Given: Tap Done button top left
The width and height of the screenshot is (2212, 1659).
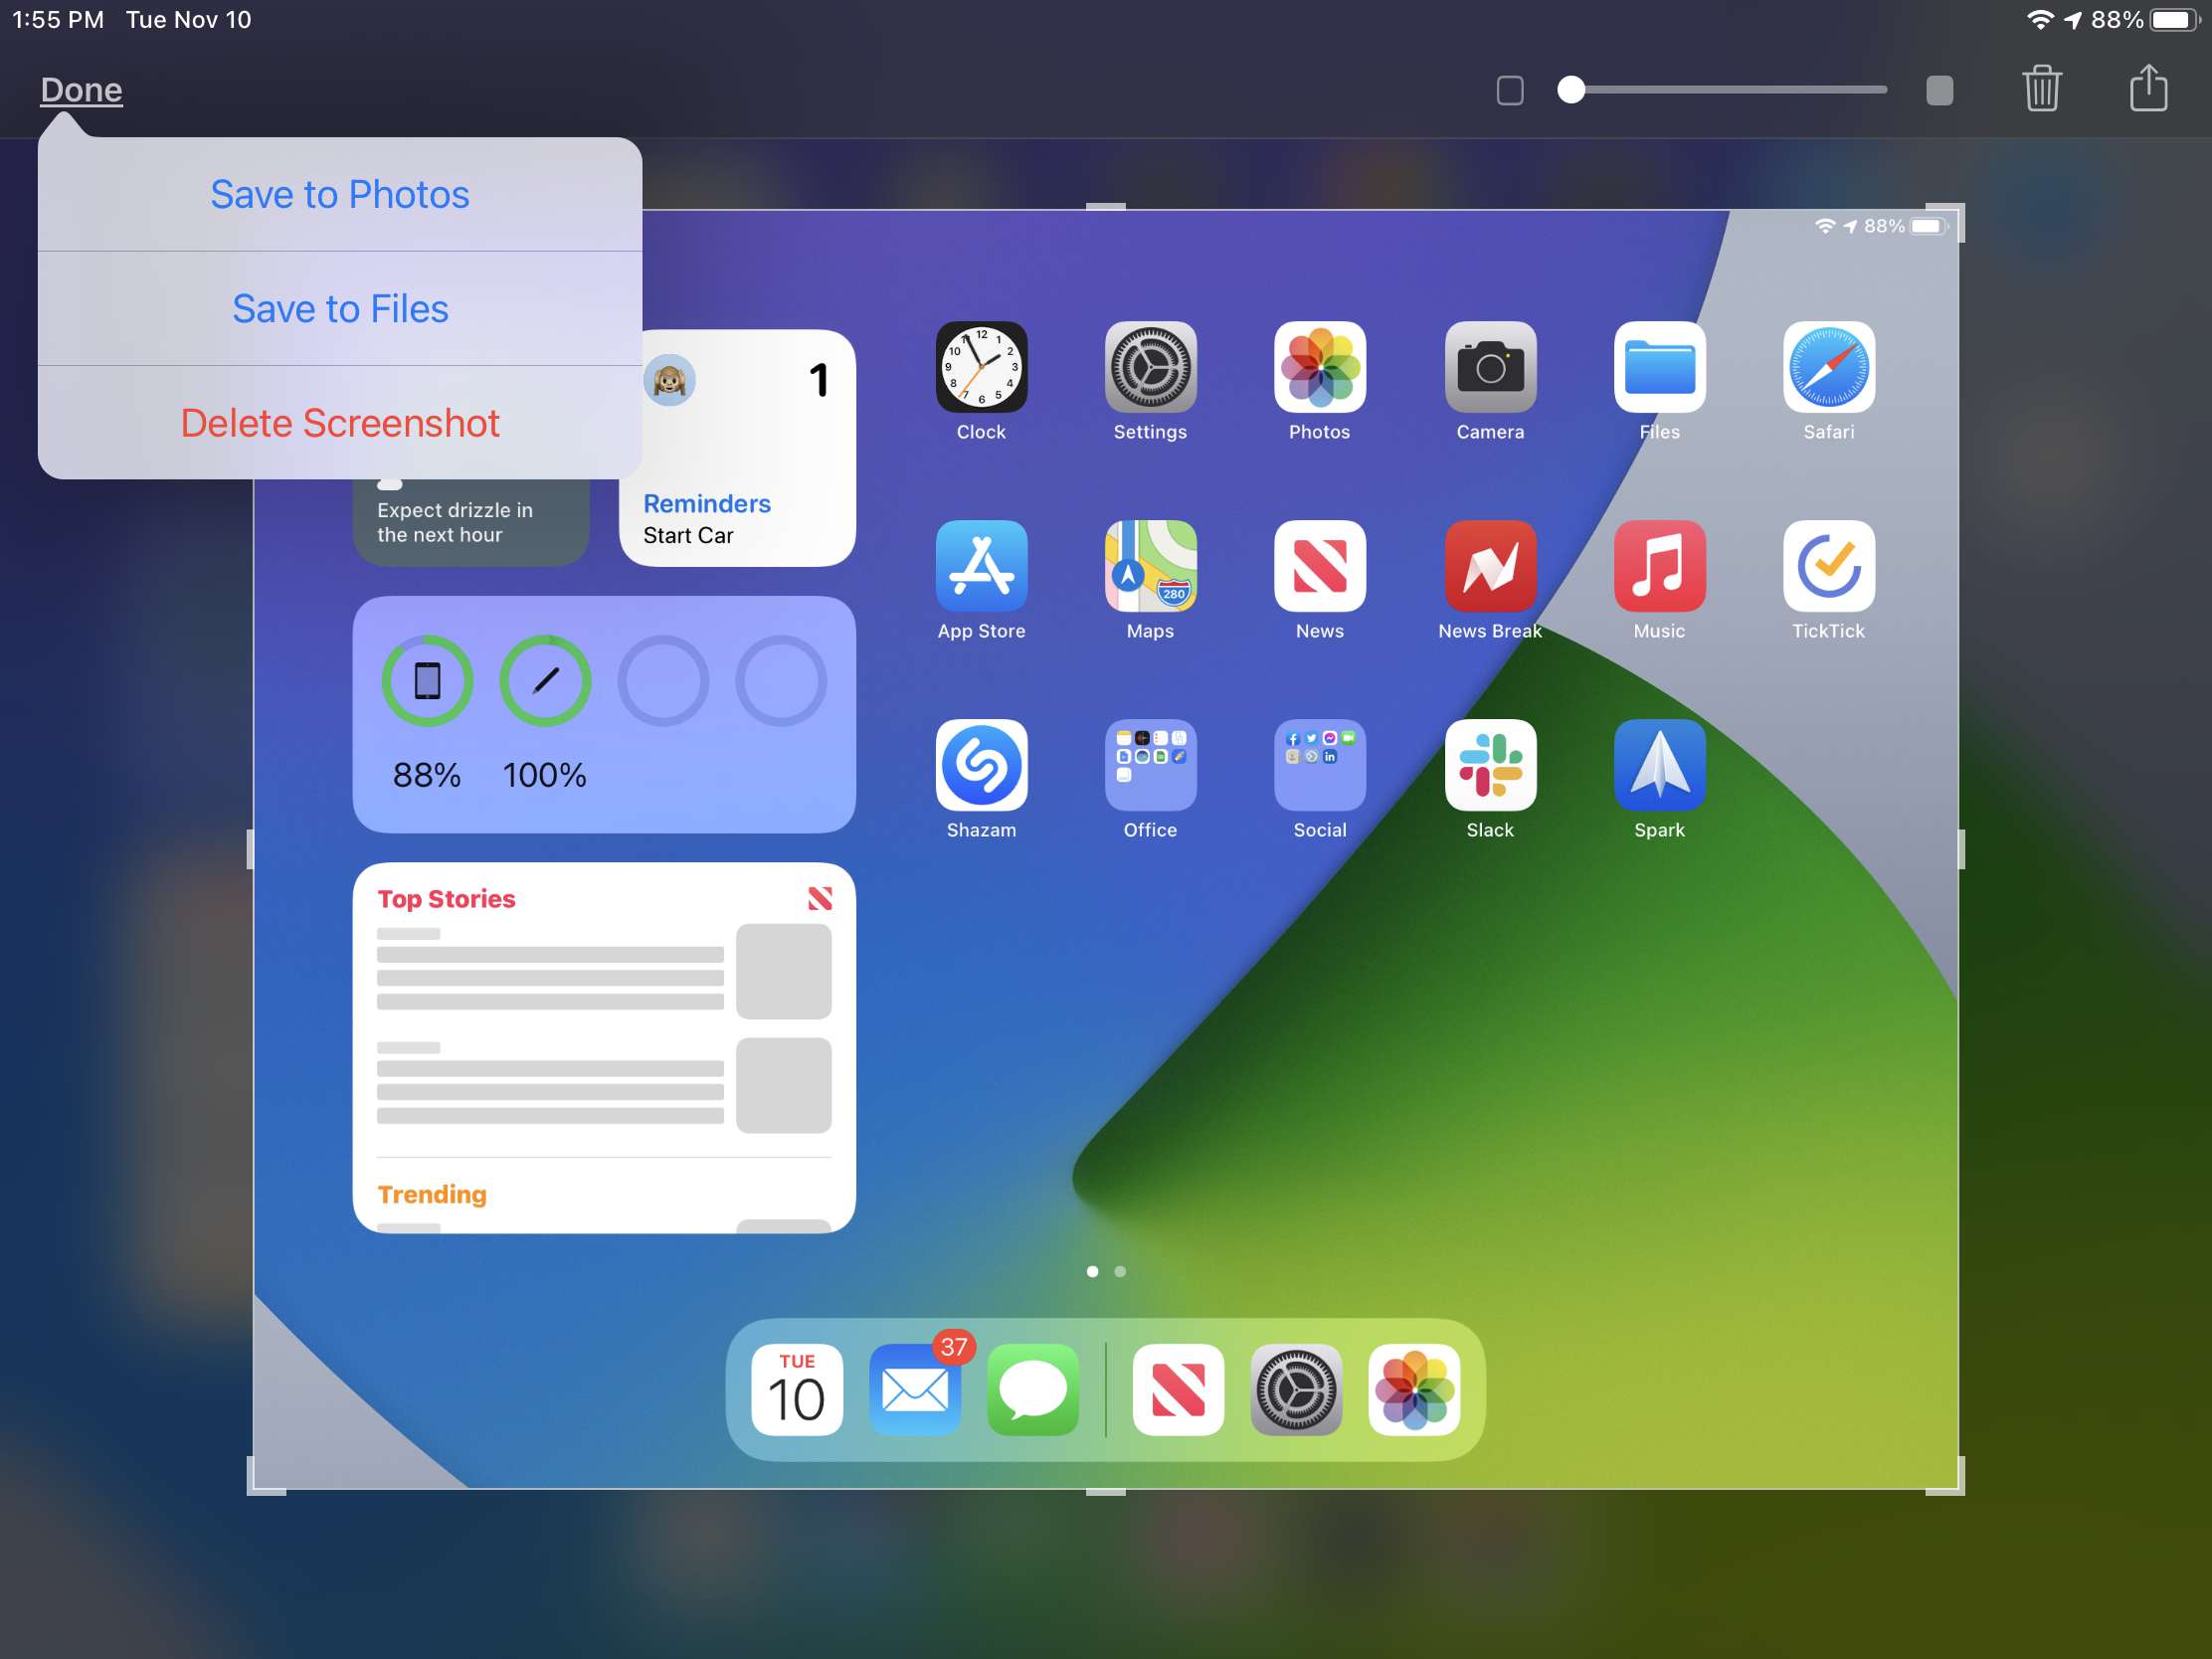Looking at the screenshot, I should (x=81, y=89).
